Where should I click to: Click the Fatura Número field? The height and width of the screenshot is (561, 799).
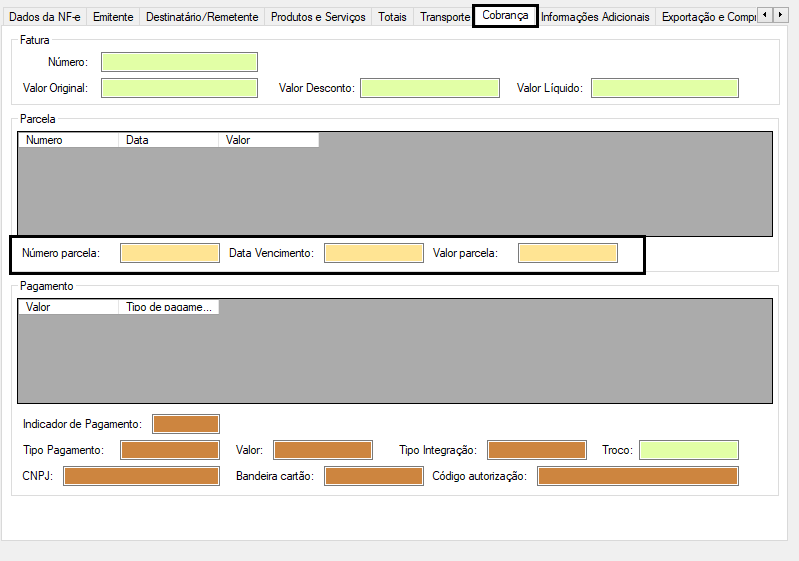point(179,62)
